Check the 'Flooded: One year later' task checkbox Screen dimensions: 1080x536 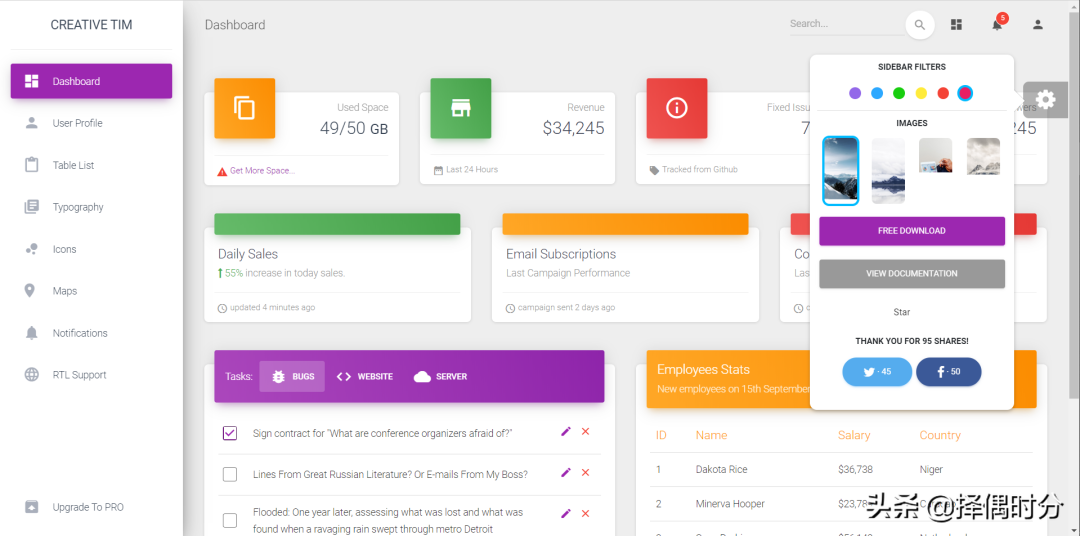(230, 520)
